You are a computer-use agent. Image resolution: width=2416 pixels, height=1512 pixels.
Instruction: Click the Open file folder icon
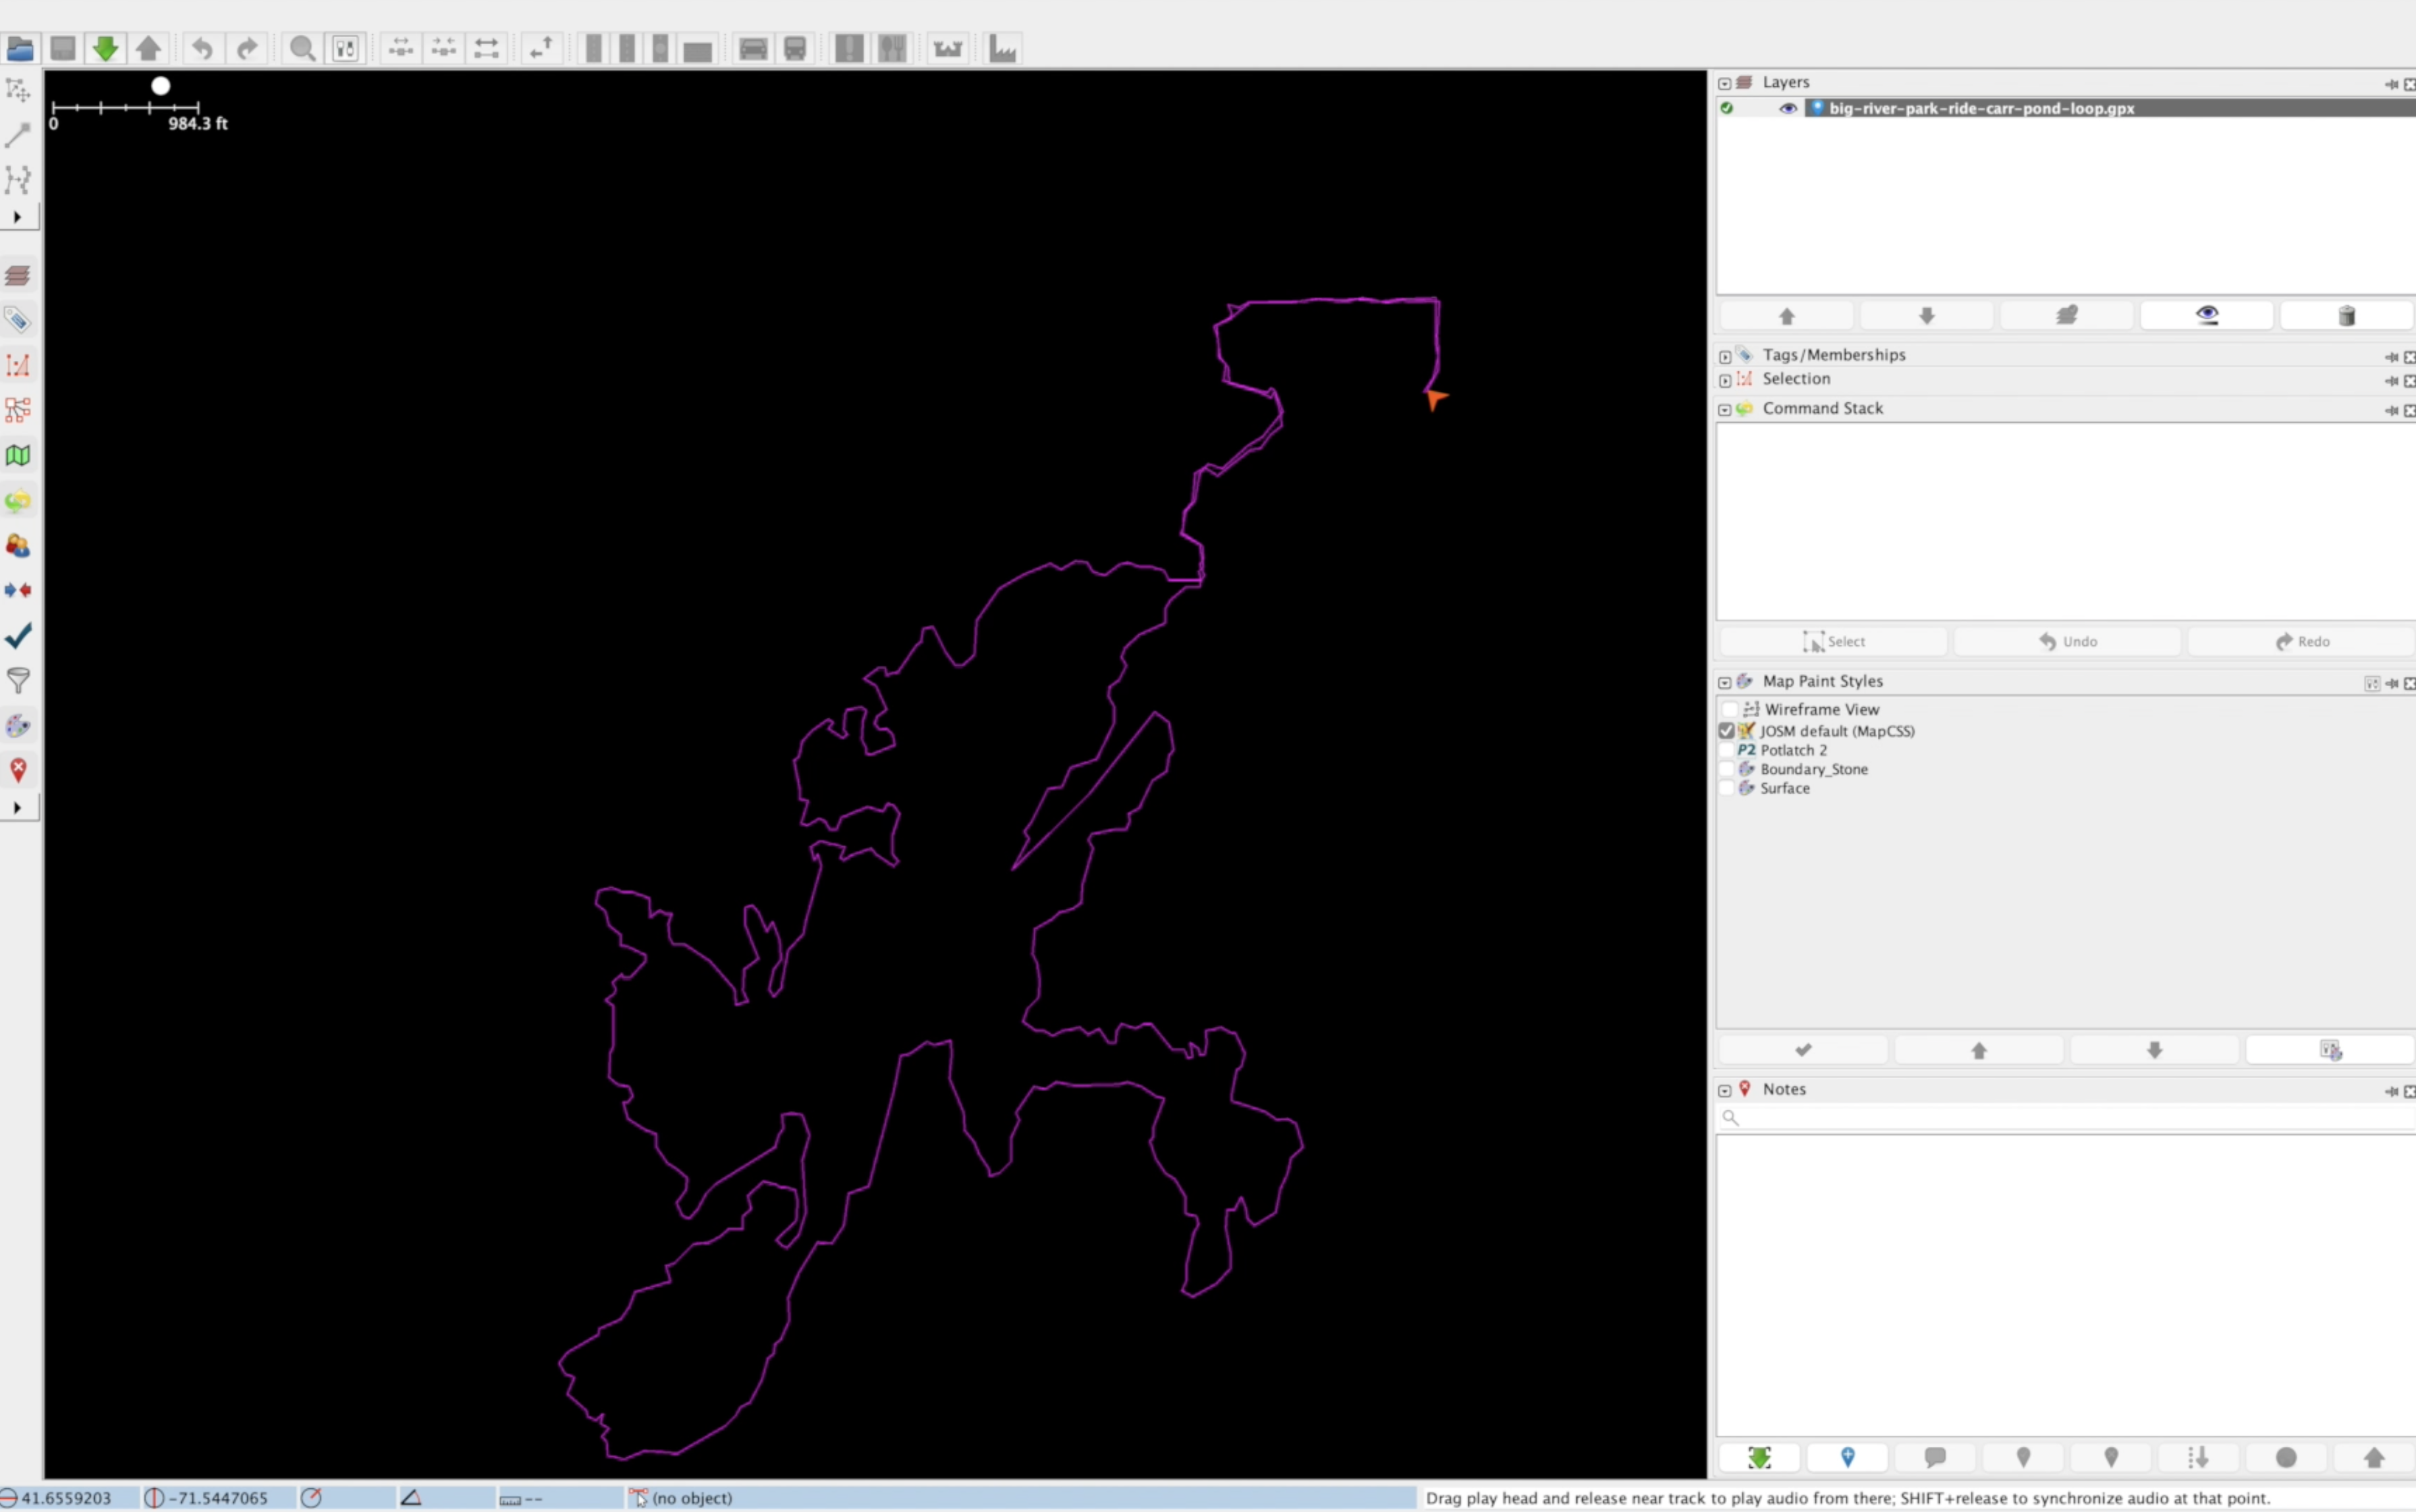[20, 48]
